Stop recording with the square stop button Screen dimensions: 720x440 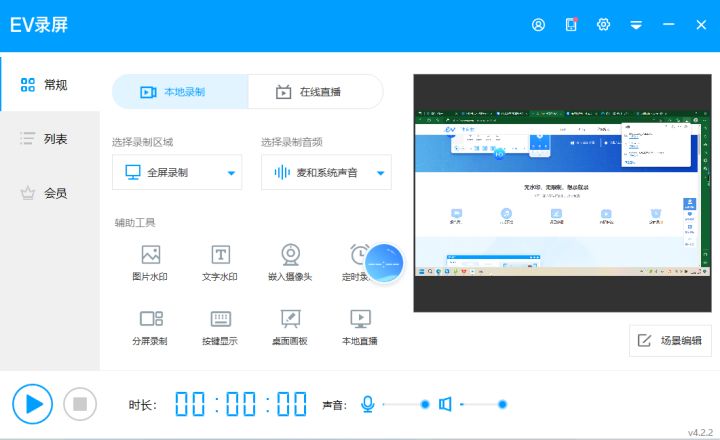coord(80,404)
